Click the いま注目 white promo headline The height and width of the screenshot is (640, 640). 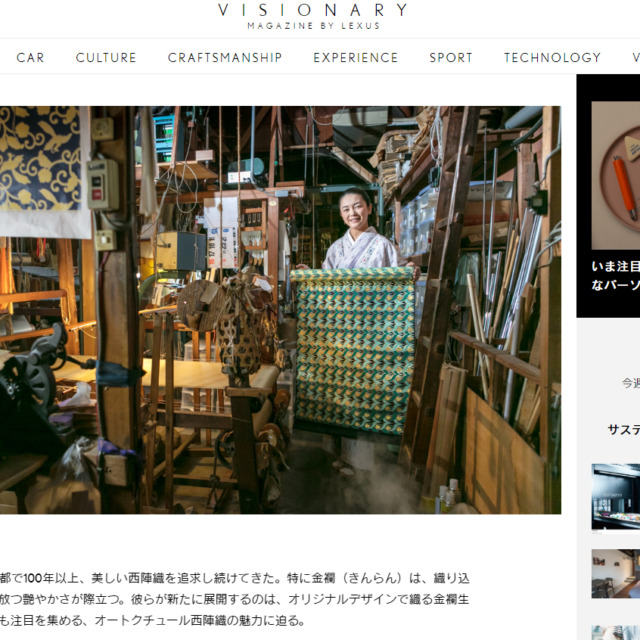616,276
